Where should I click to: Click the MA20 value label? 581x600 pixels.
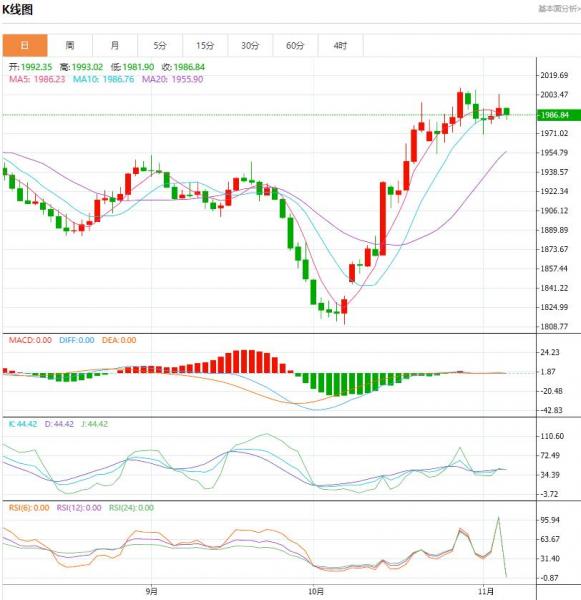click(x=173, y=79)
